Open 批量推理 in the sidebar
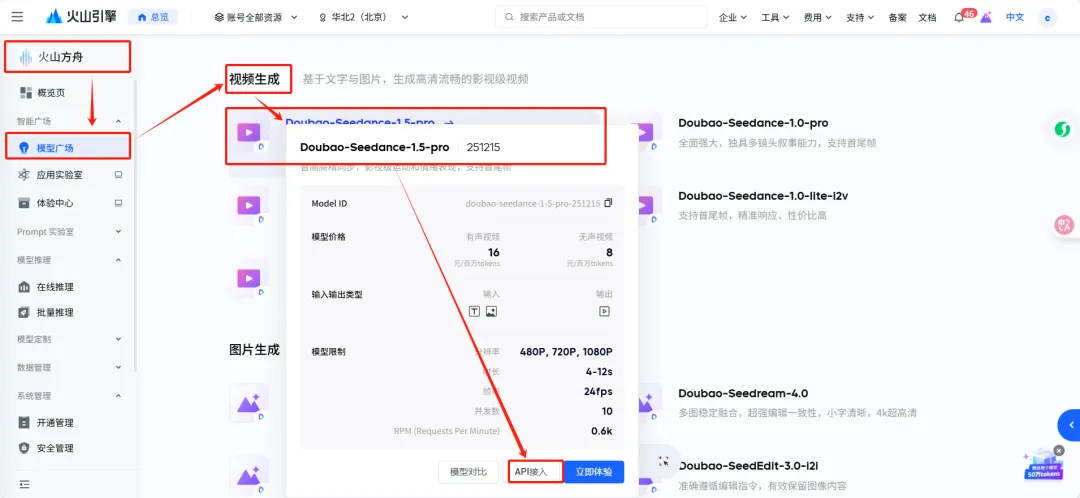The image size is (1080, 498). (x=55, y=312)
